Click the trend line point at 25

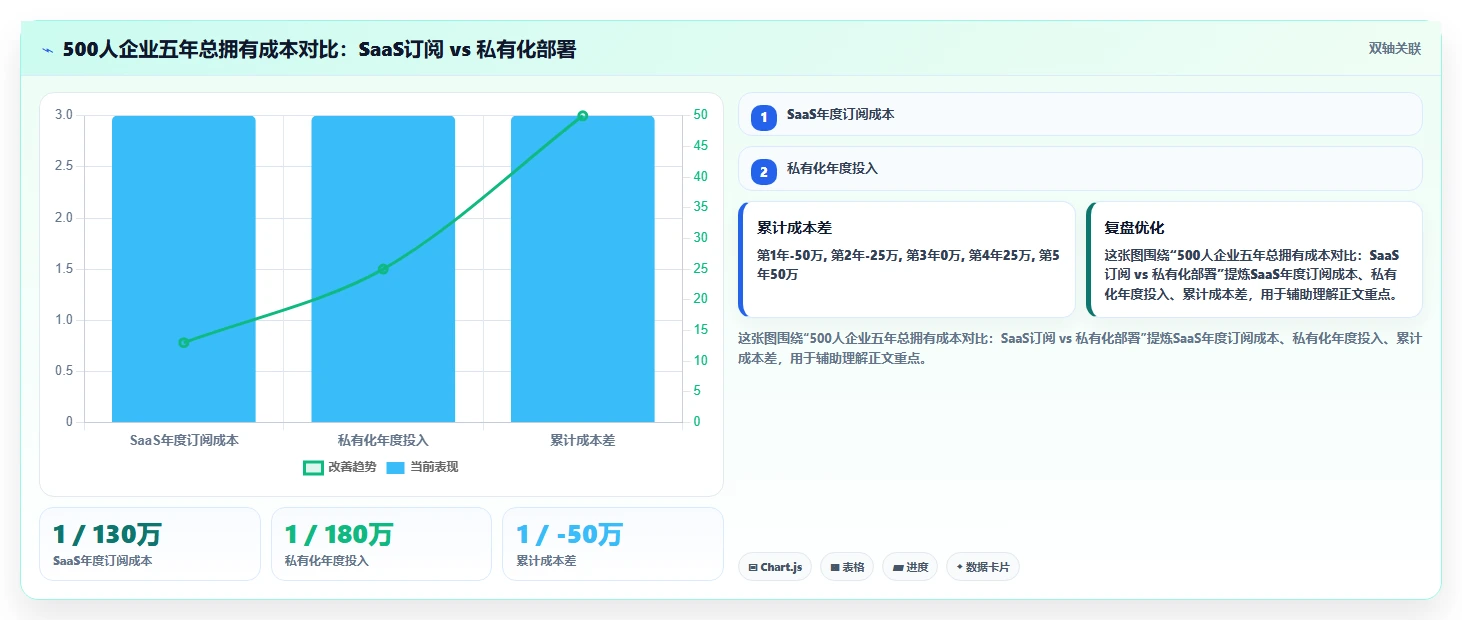[383, 269]
